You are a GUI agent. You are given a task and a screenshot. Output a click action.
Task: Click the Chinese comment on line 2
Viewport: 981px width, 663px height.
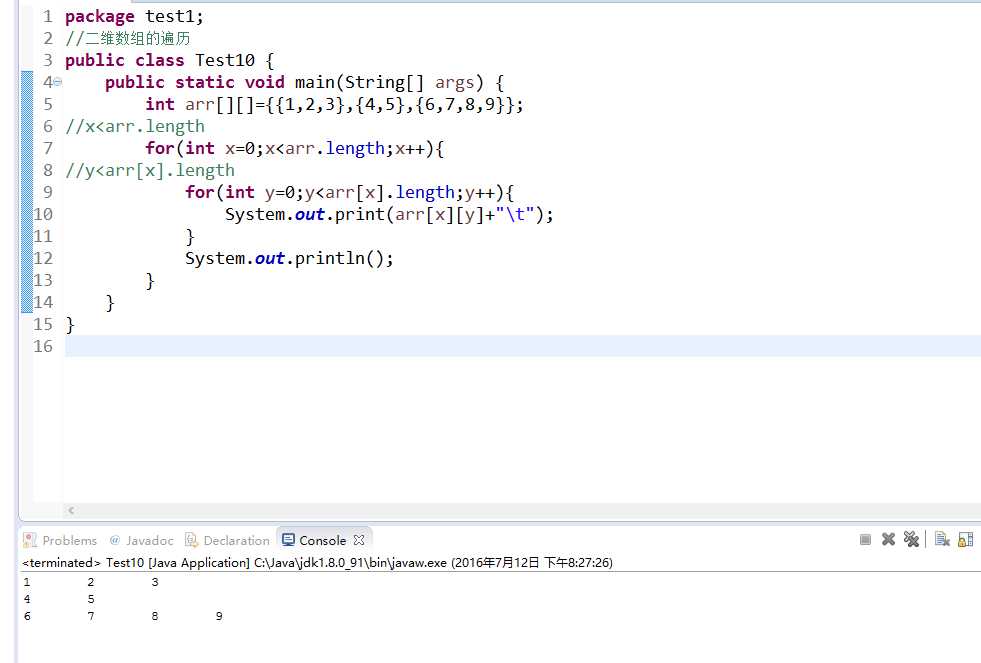click(128, 38)
